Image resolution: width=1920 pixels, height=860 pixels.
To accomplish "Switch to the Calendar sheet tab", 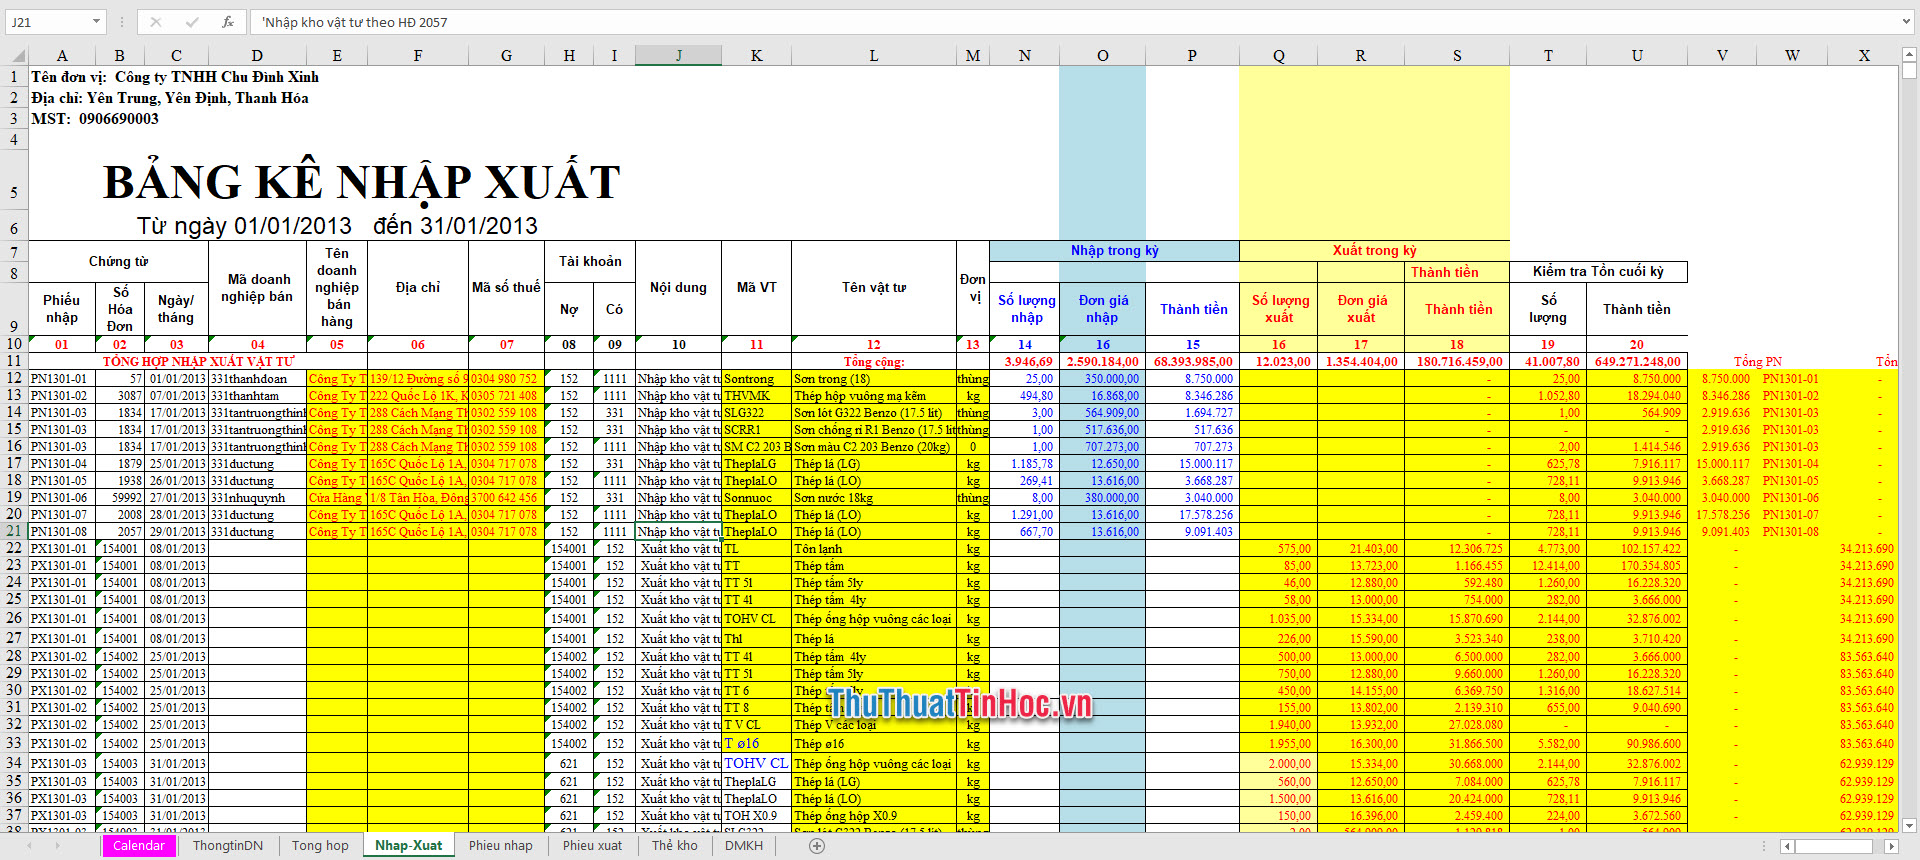I will pos(139,846).
